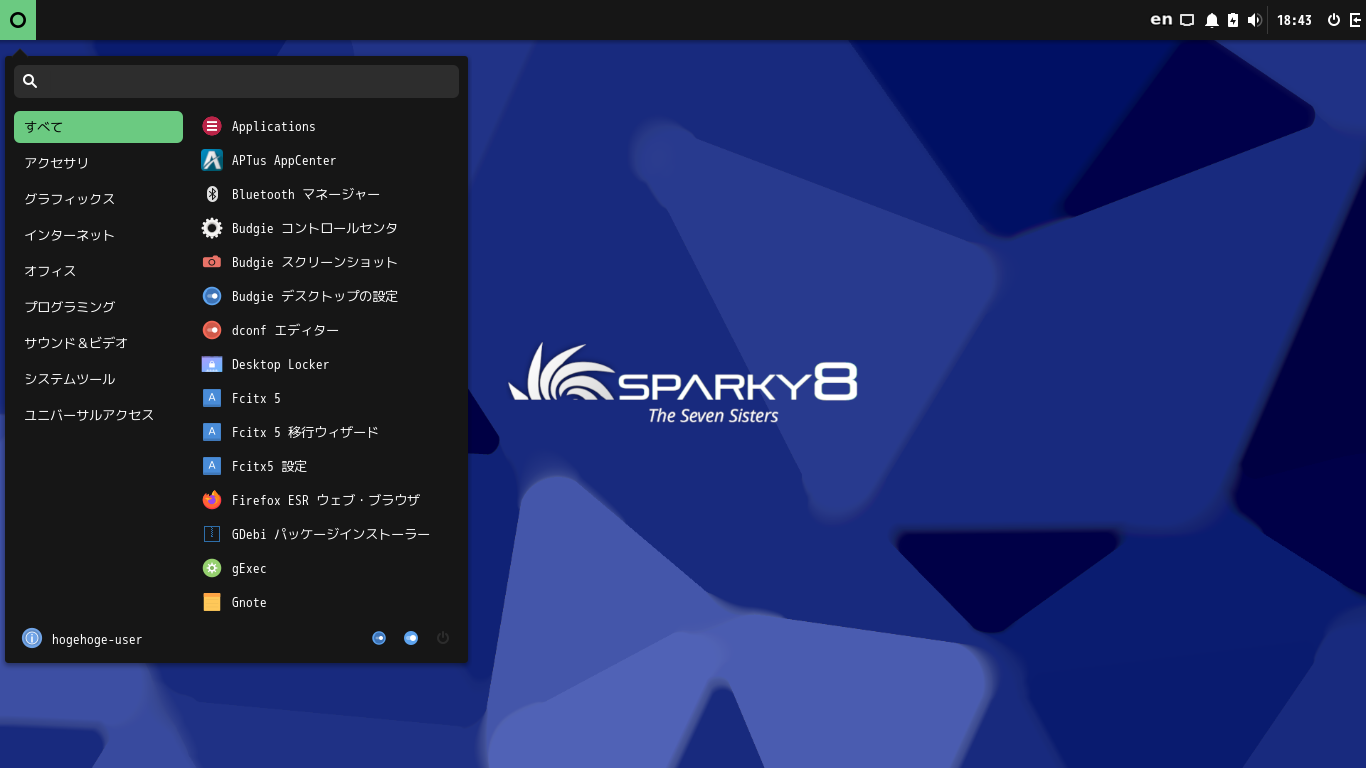Screen dimensions: 1366x768
Task: Open the Raven sidebar arrow icon
Action: pos(1356,20)
